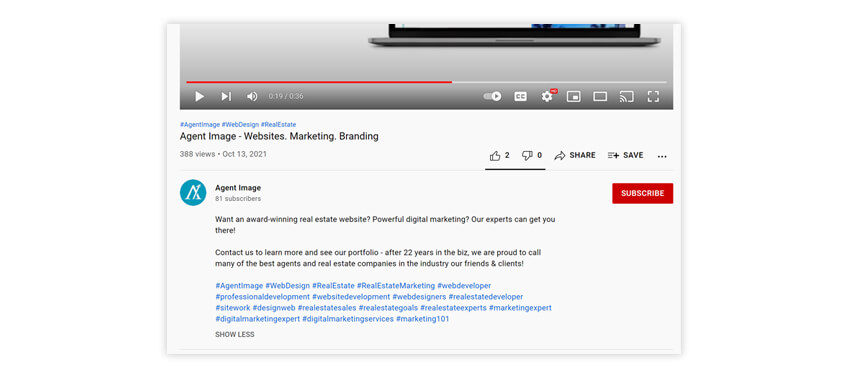
Task: Cast video to TV
Action: (x=626, y=96)
